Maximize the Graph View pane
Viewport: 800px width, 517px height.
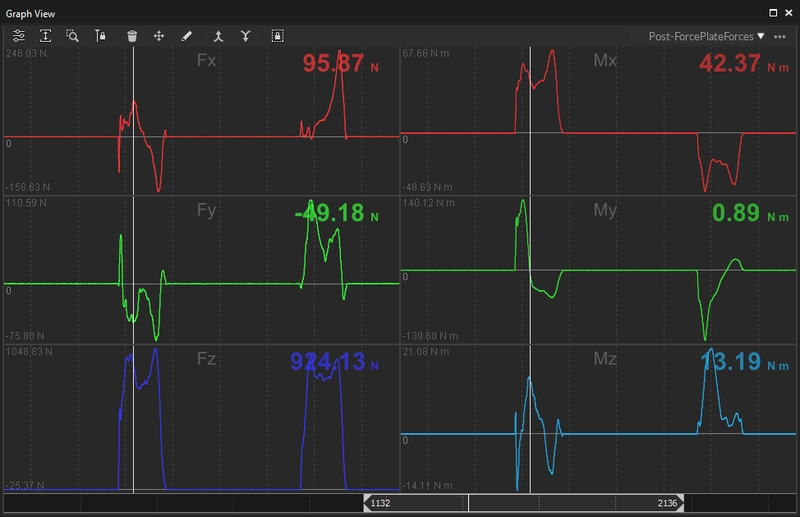click(x=773, y=13)
